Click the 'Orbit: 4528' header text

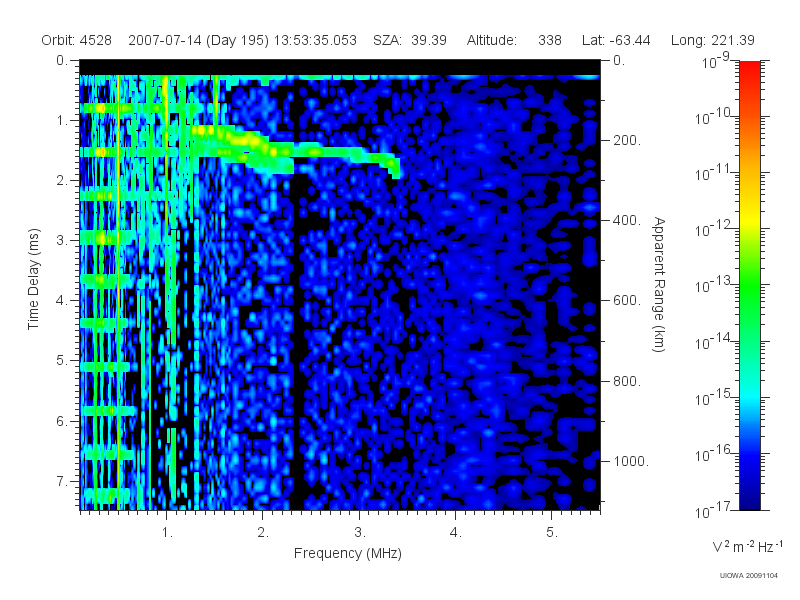77,40
